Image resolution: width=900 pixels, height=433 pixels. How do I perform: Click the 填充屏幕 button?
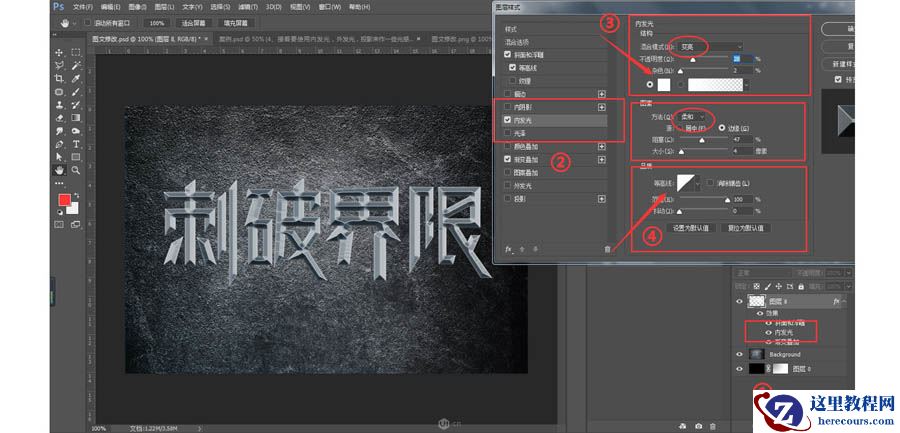(x=235, y=24)
